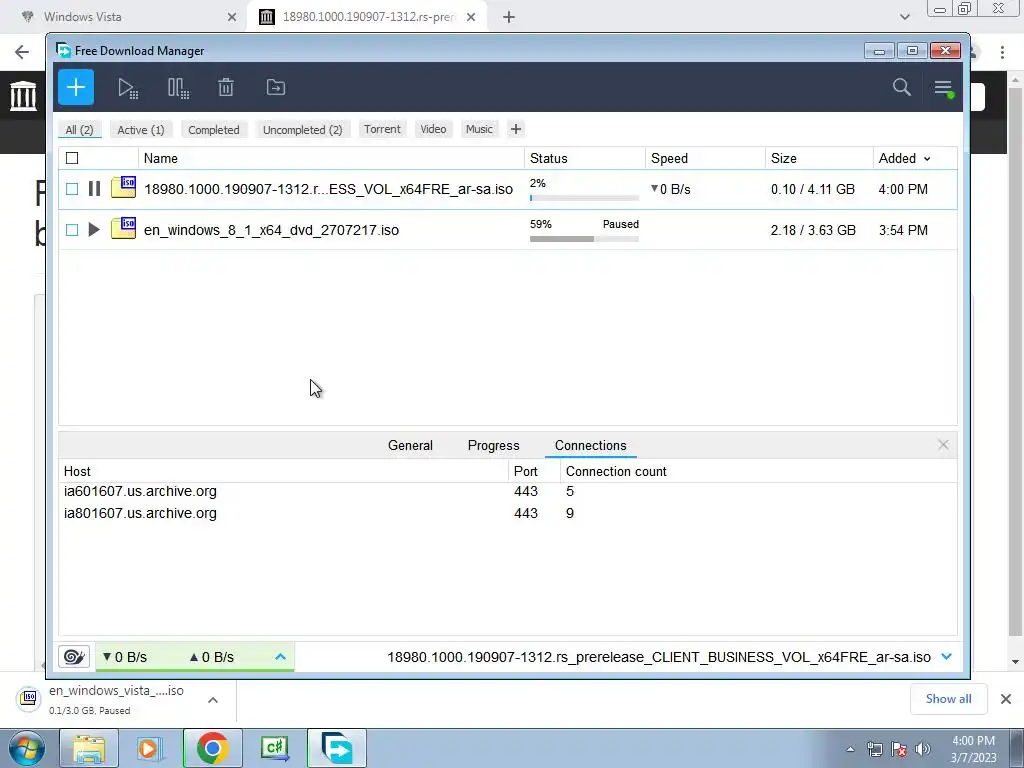The width and height of the screenshot is (1024, 768).
Task: Click ISO file icon of 18980.1000 download
Action: click(123, 187)
